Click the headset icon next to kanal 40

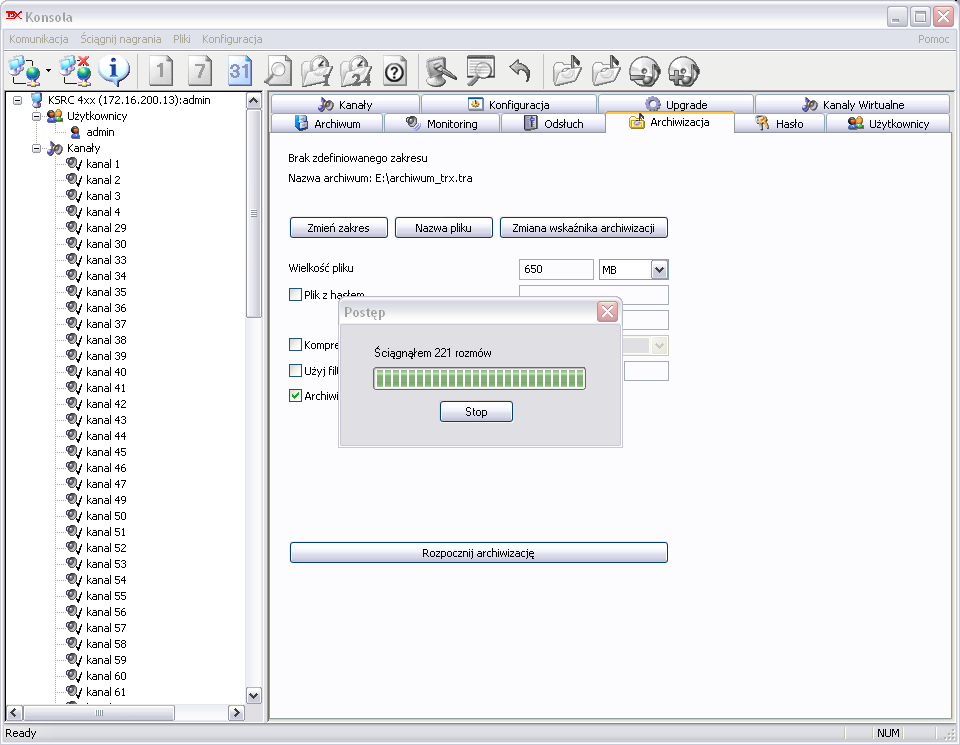[74, 372]
